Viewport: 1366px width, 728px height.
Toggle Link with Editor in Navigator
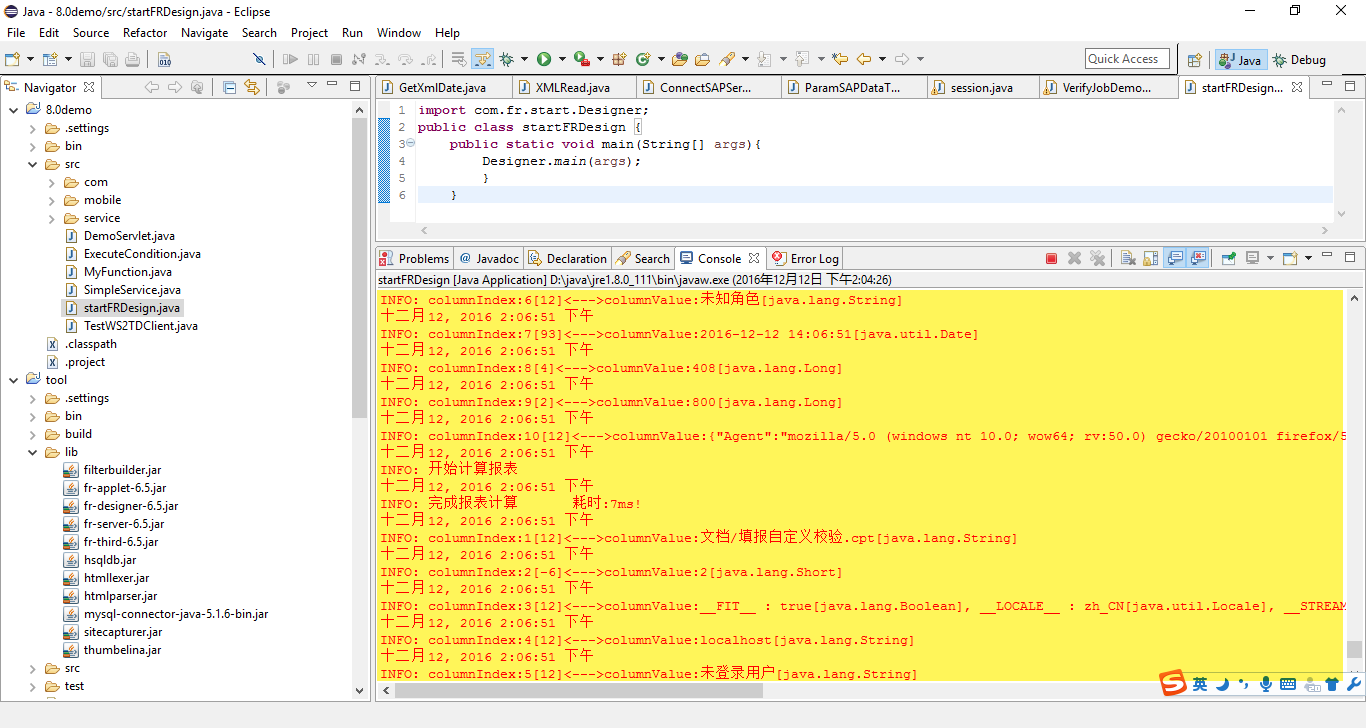tap(252, 87)
